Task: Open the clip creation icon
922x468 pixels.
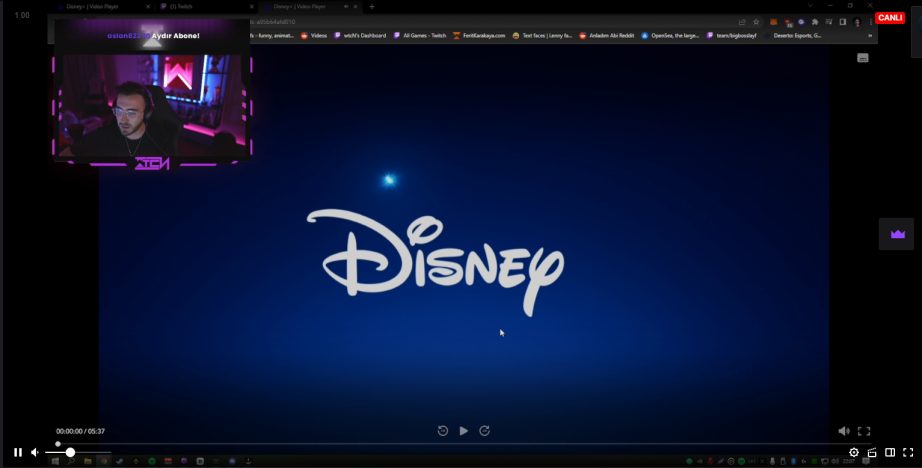Action: (x=872, y=452)
